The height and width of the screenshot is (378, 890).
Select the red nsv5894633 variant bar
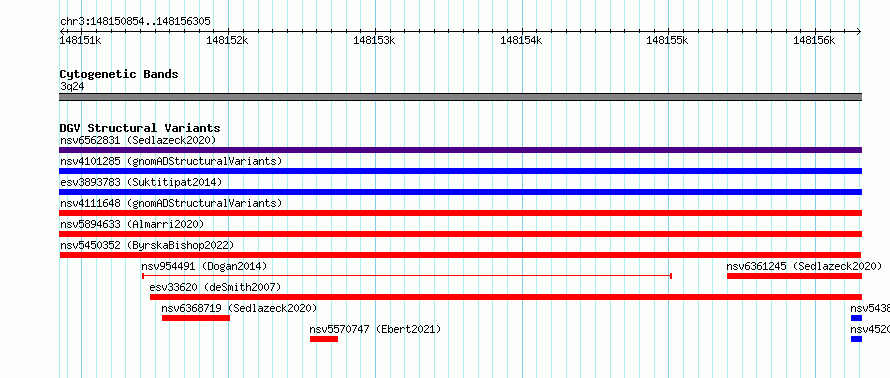pos(460,234)
